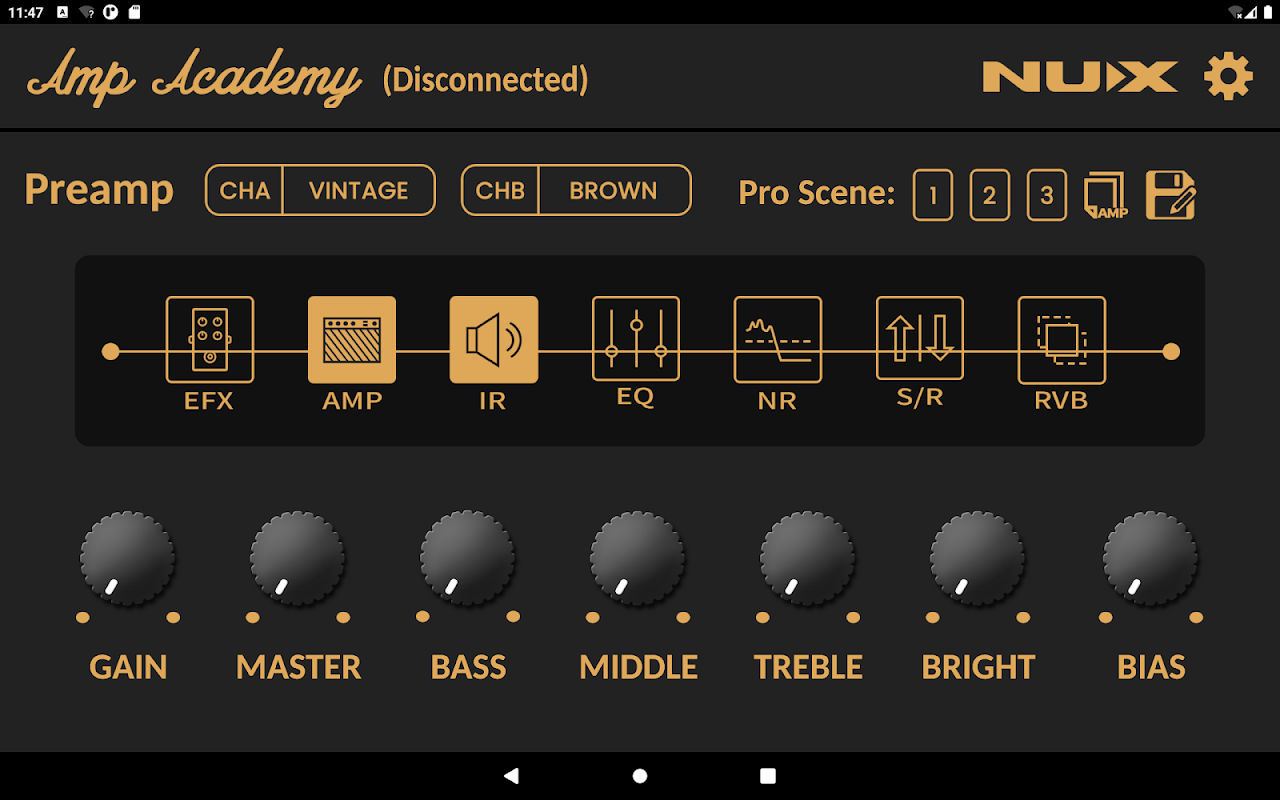The image size is (1280, 800).
Task: Click the TREBLE knob
Action: pyautogui.click(x=807, y=558)
